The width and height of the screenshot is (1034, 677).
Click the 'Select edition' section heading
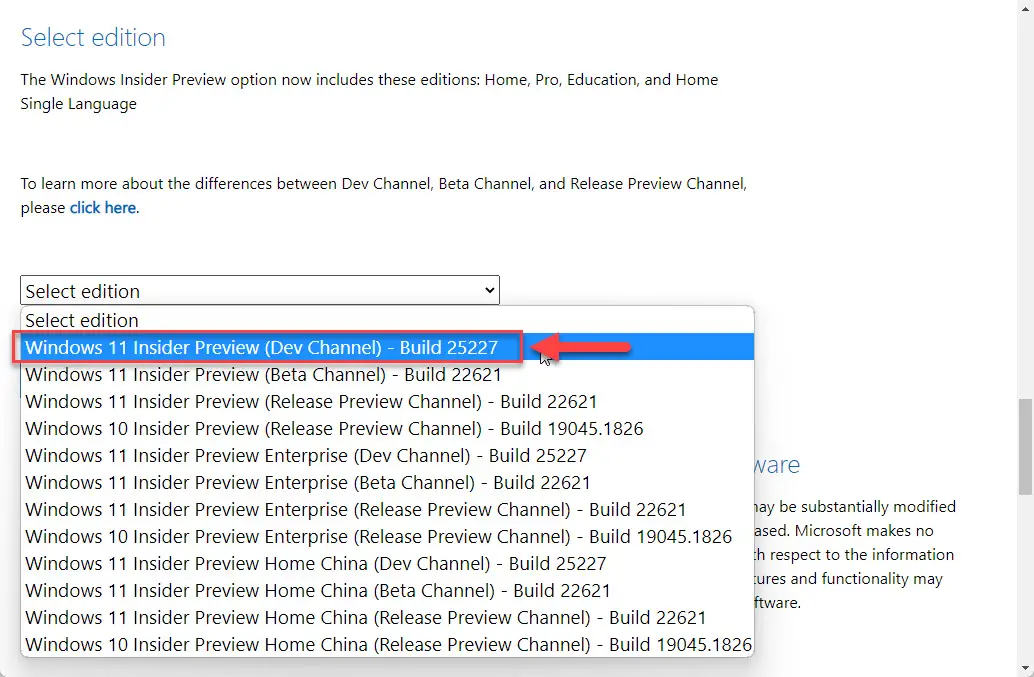93,38
